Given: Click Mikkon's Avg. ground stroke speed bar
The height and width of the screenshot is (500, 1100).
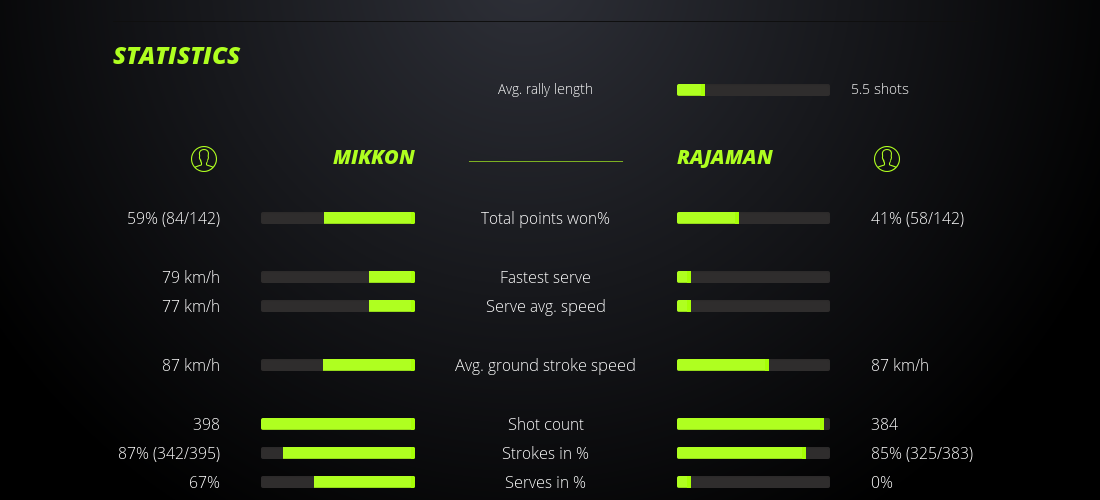Looking at the screenshot, I should pos(338,365).
